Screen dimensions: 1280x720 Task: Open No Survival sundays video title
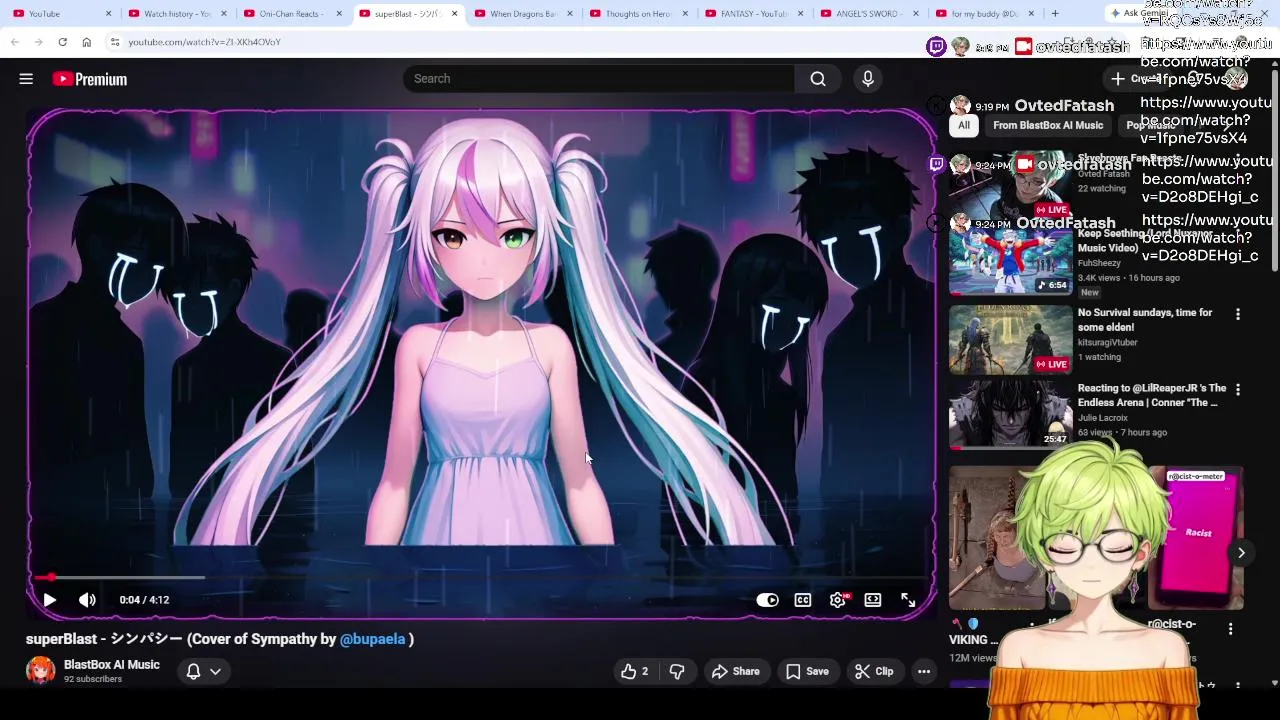(x=1145, y=320)
